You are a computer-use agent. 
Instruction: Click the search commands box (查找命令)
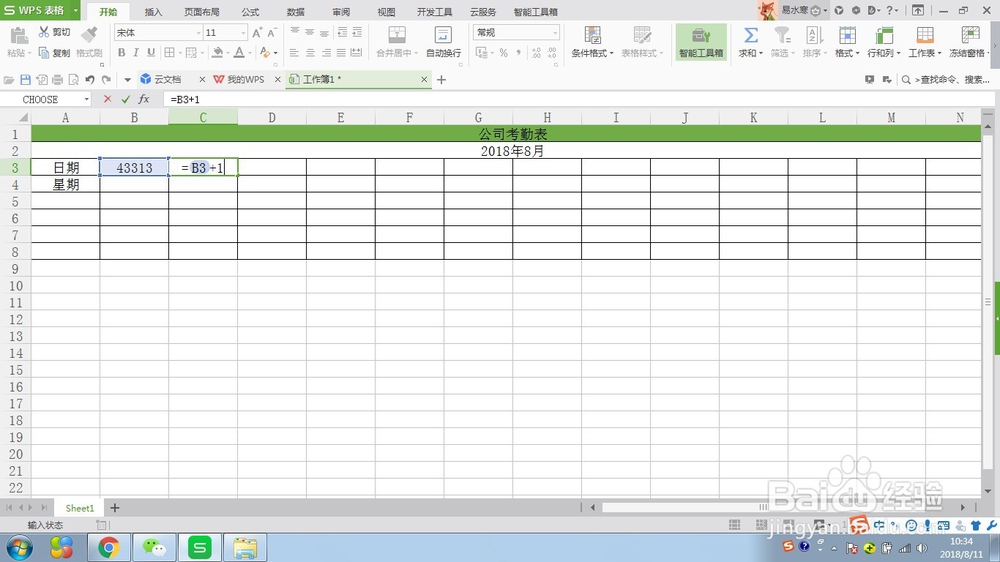click(946, 80)
